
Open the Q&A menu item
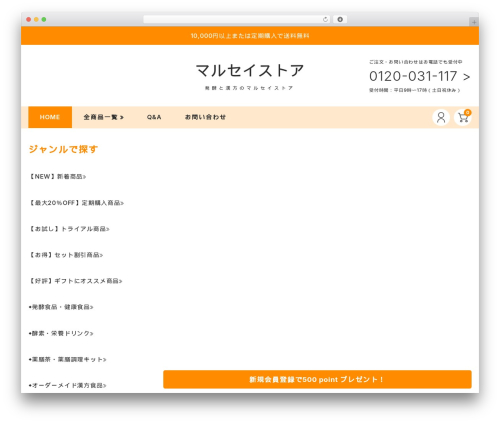point(154,117)
